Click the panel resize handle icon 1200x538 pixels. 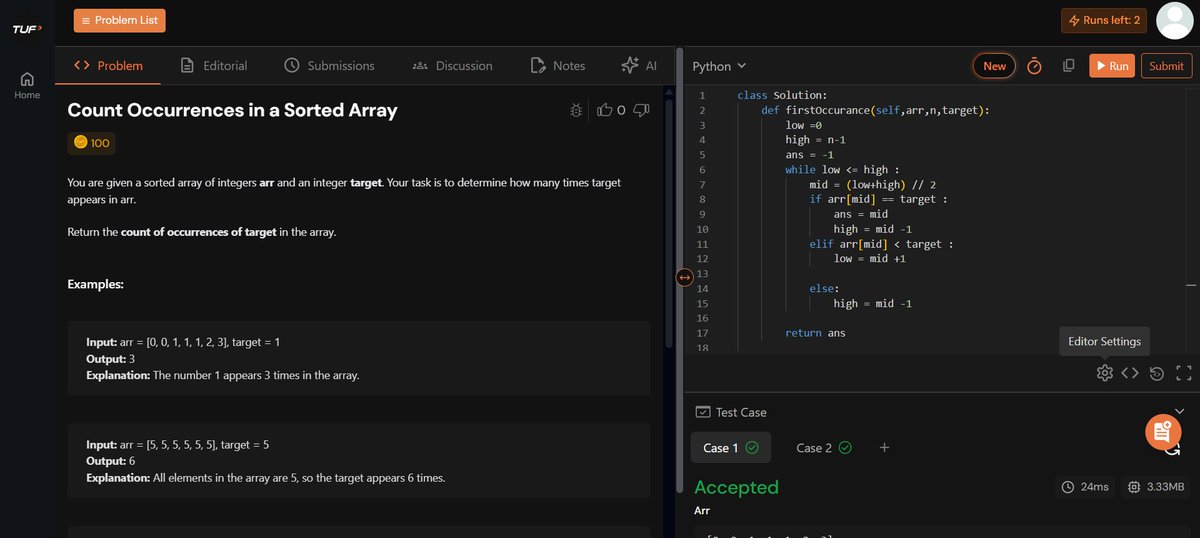click(685, 277)
